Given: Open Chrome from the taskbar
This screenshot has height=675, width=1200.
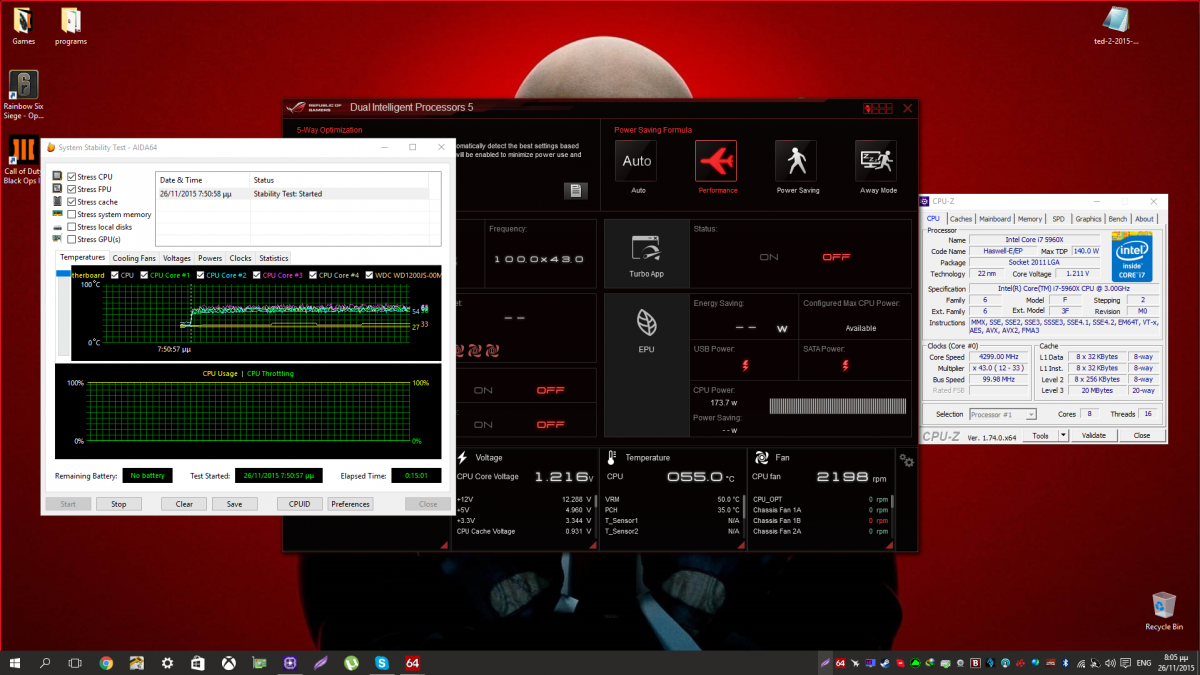Looking at the screenshot, I should pyautogui.click(x=106, y=662).
